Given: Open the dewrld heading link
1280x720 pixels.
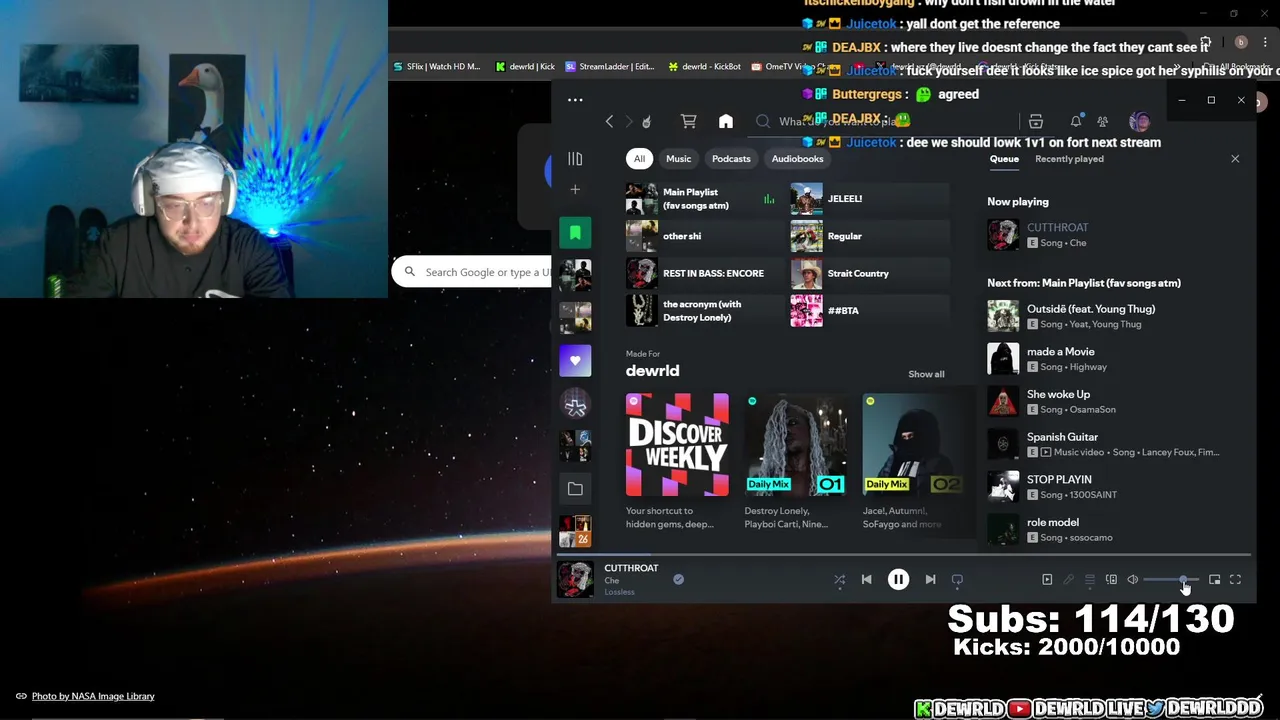Looking at the screenshot, I should click(x=652, y=370).
